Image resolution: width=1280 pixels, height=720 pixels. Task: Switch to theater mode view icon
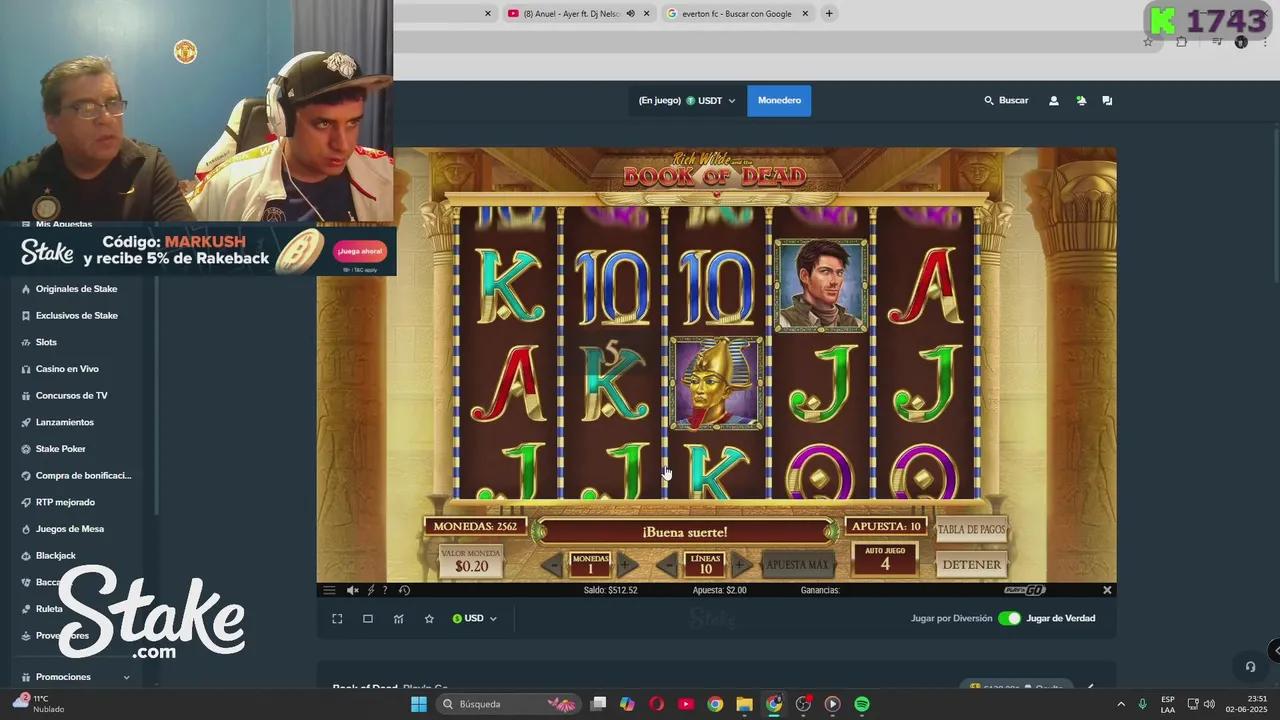tap(368, 619)
